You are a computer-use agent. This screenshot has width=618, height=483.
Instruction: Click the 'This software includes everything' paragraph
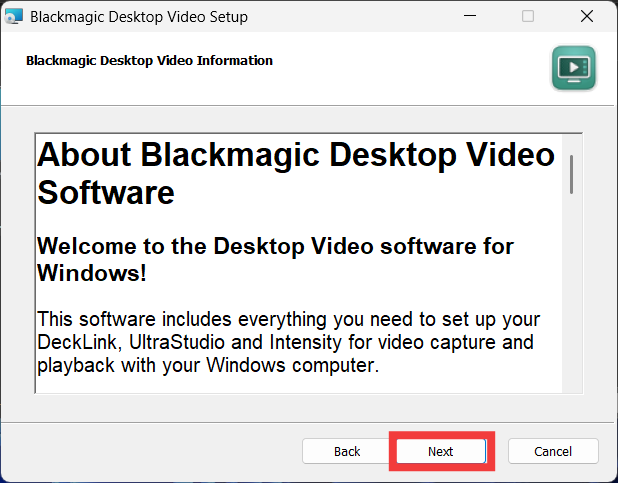tap(288, 342)
